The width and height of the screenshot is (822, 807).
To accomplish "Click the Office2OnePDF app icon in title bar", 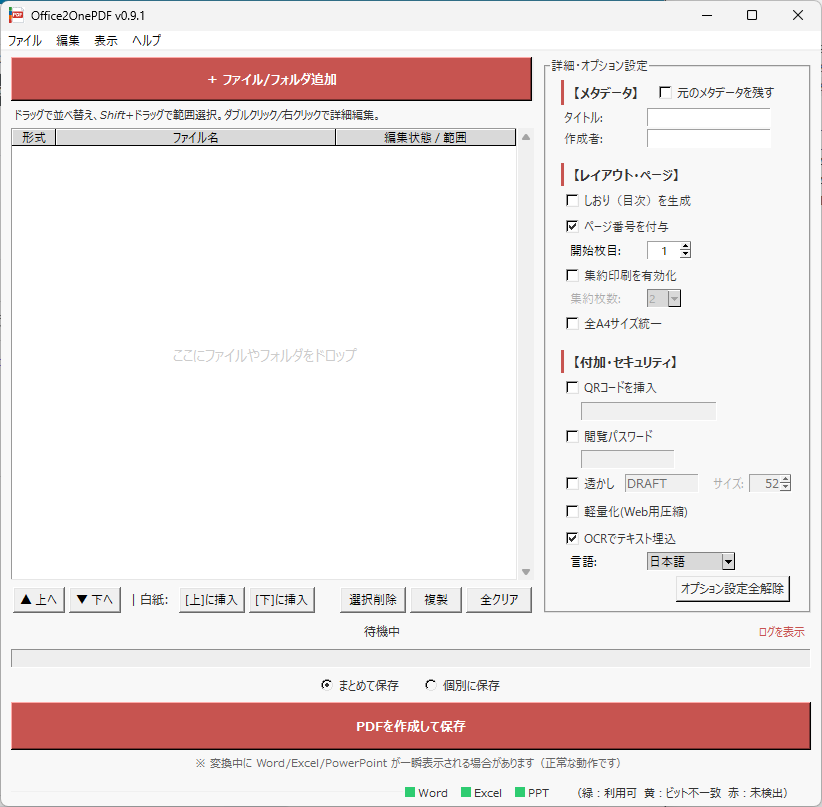I will [16, 15].
